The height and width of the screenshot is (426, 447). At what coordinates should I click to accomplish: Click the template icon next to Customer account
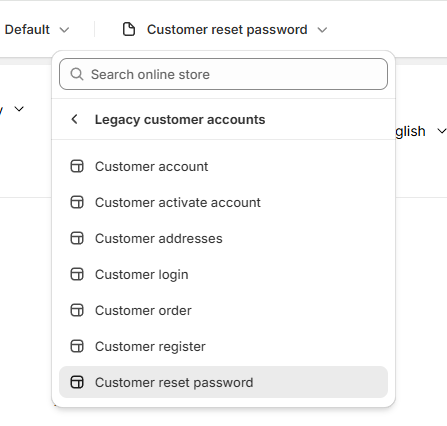pyautogui.click(x=77, y=166)
